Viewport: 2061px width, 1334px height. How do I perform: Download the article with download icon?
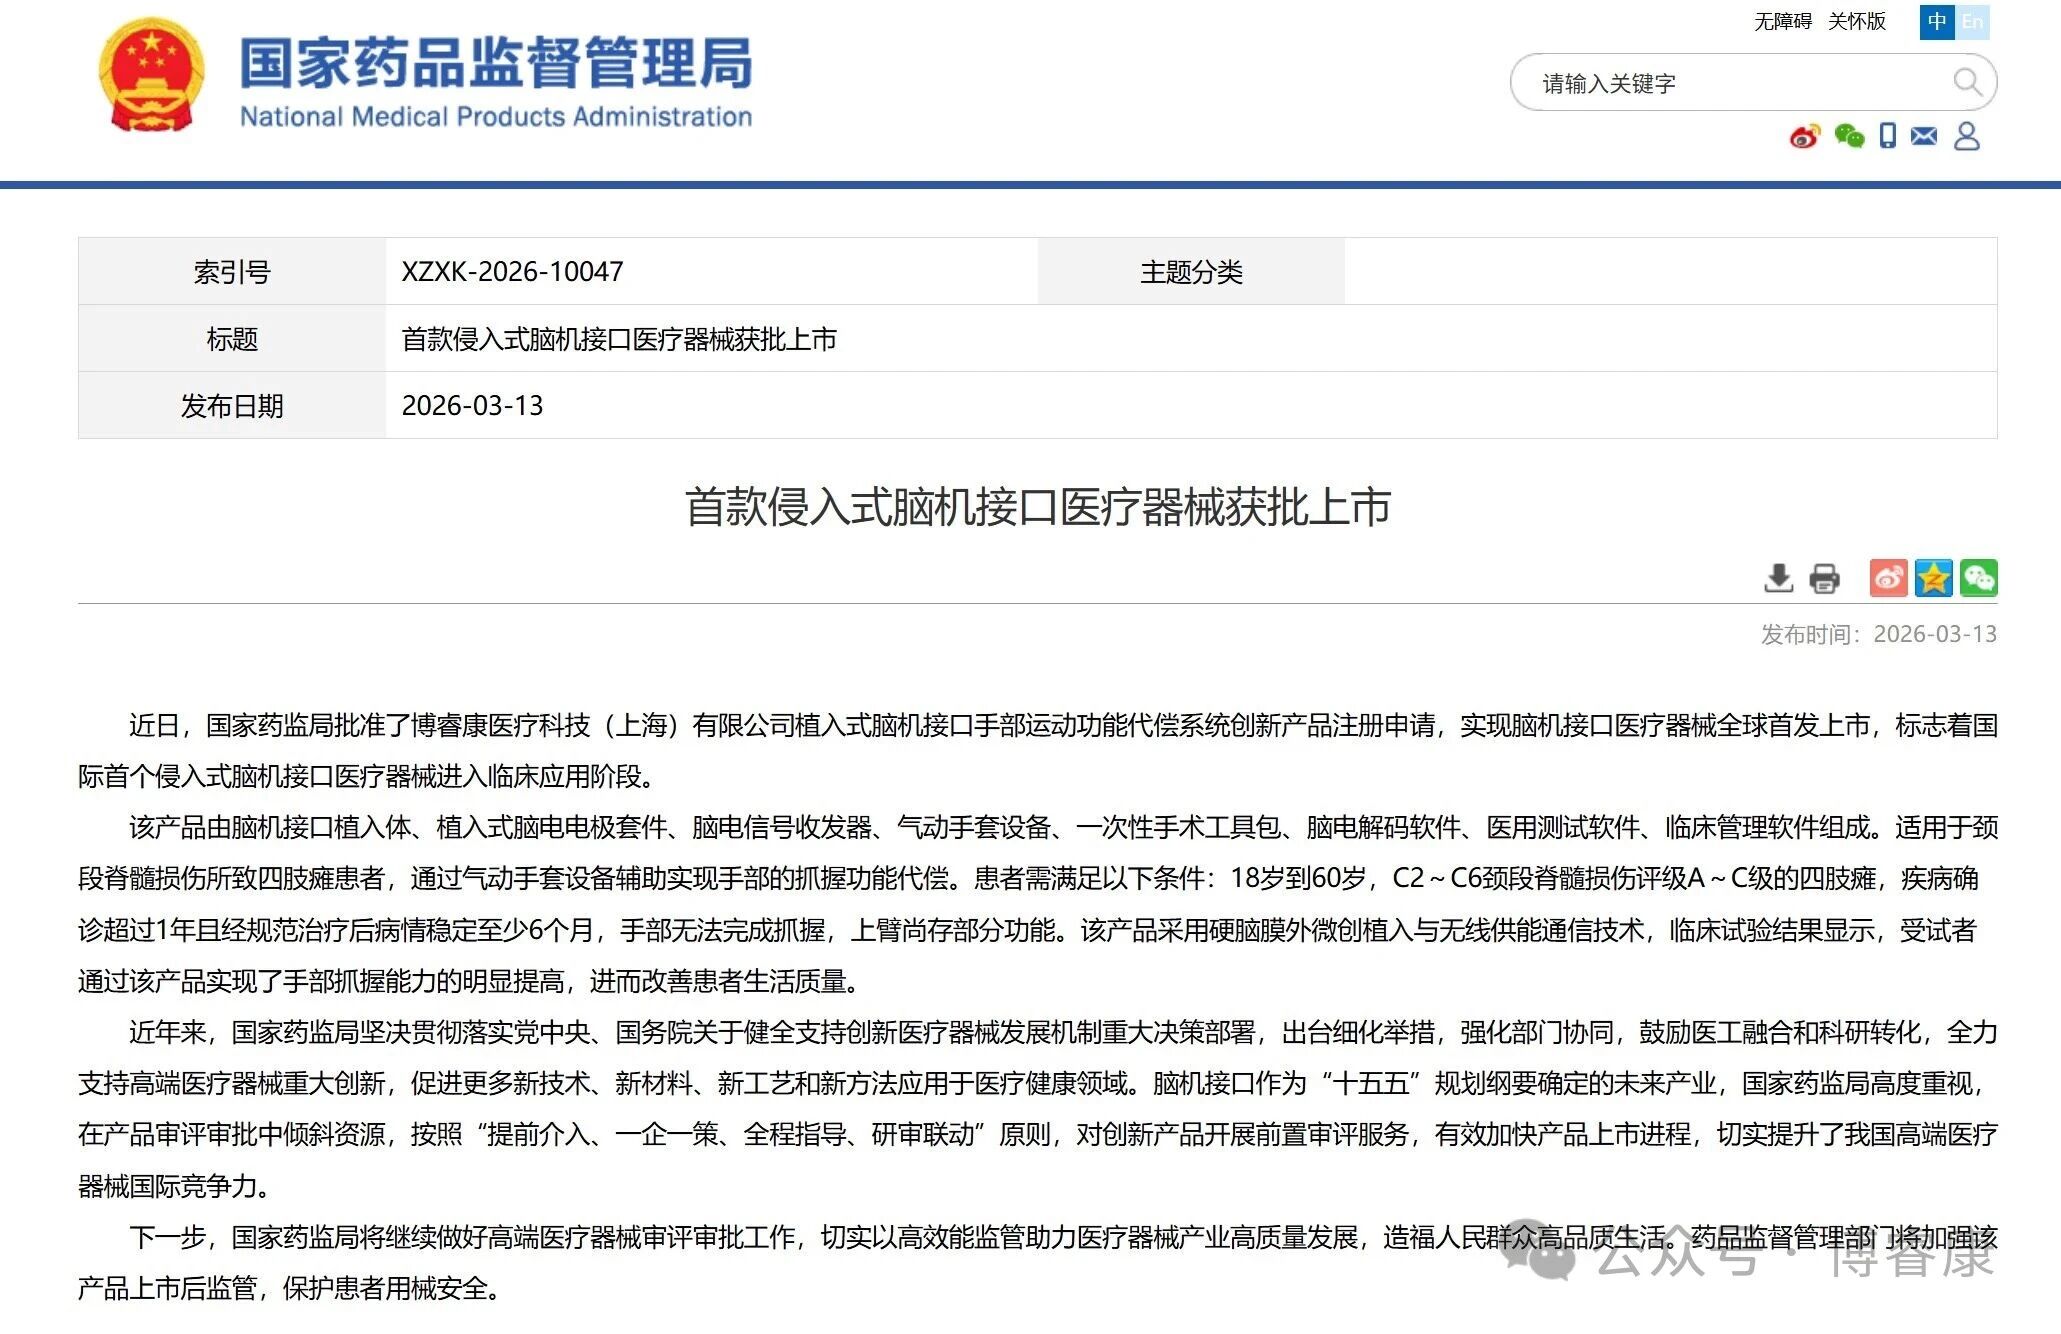pyautogui.click(x=1778, y=578)
